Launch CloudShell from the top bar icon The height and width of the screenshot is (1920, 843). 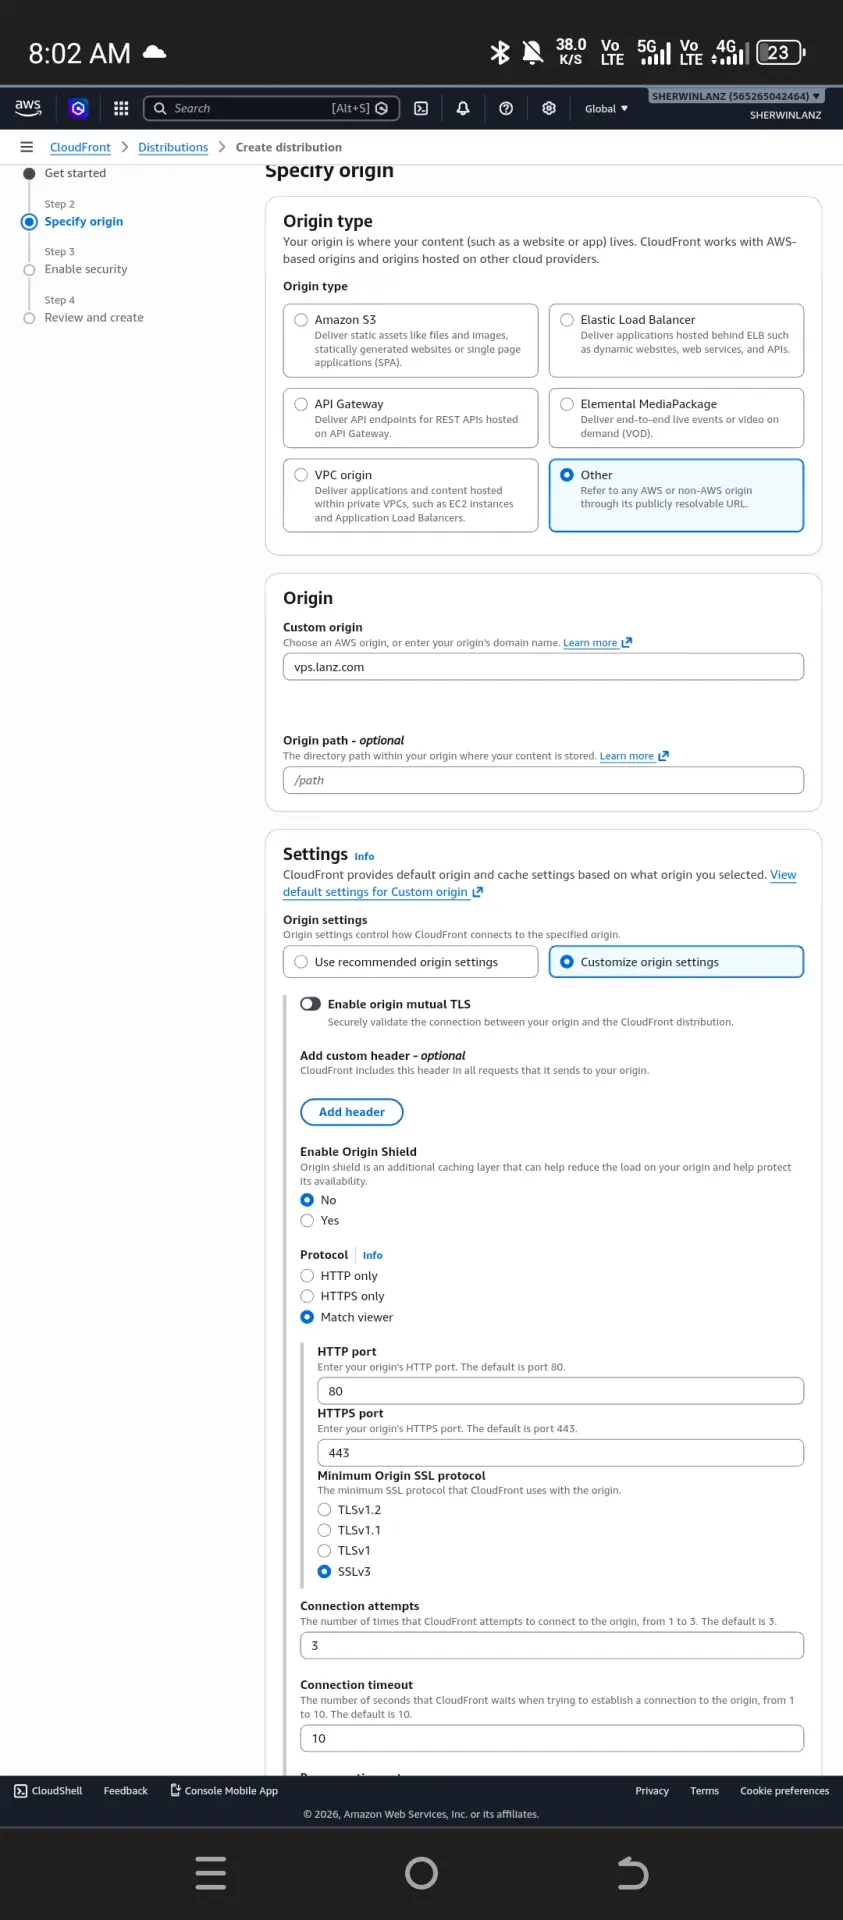(x=421, y=108)
